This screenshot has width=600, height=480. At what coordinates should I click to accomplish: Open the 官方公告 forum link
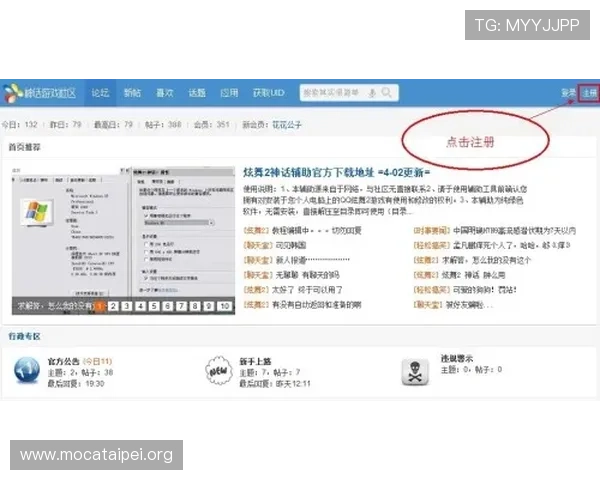coord(64,361)
